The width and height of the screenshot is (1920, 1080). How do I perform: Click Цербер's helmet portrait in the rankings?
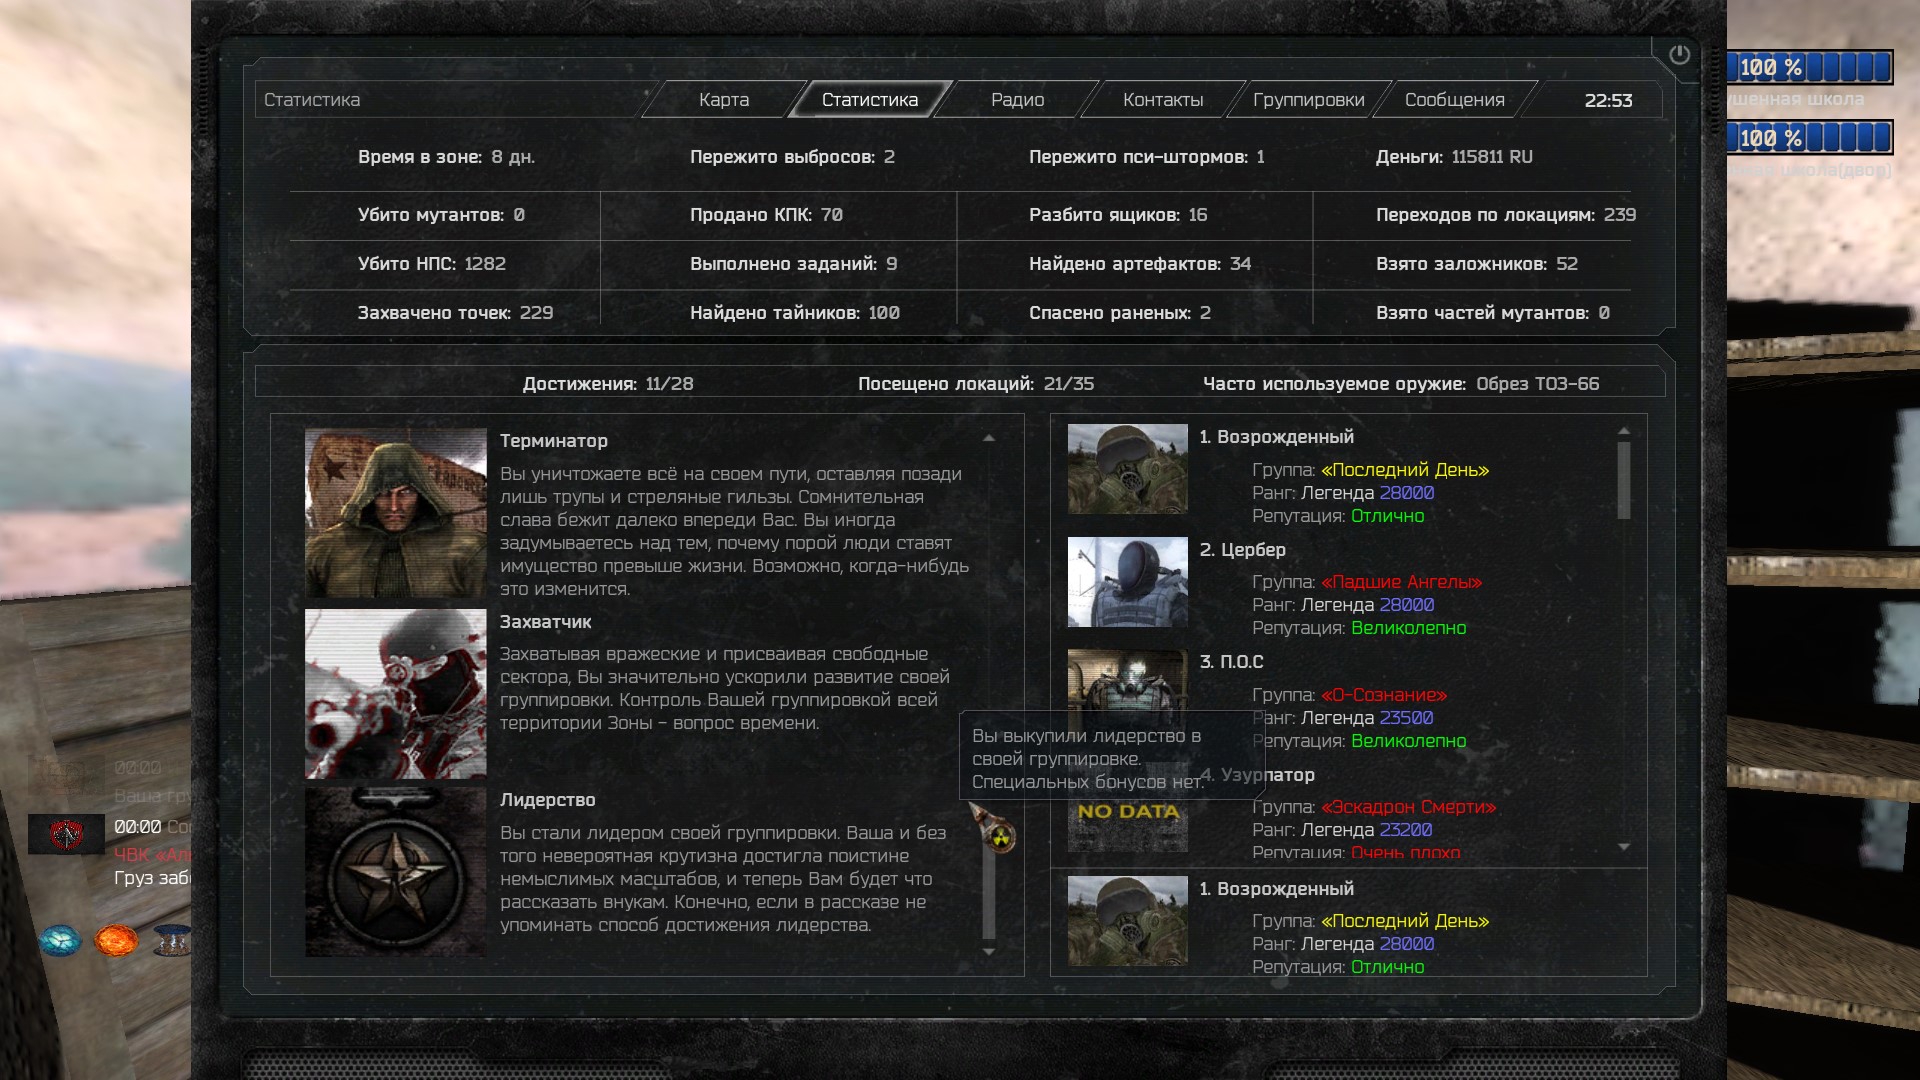tap(1127, 582)
